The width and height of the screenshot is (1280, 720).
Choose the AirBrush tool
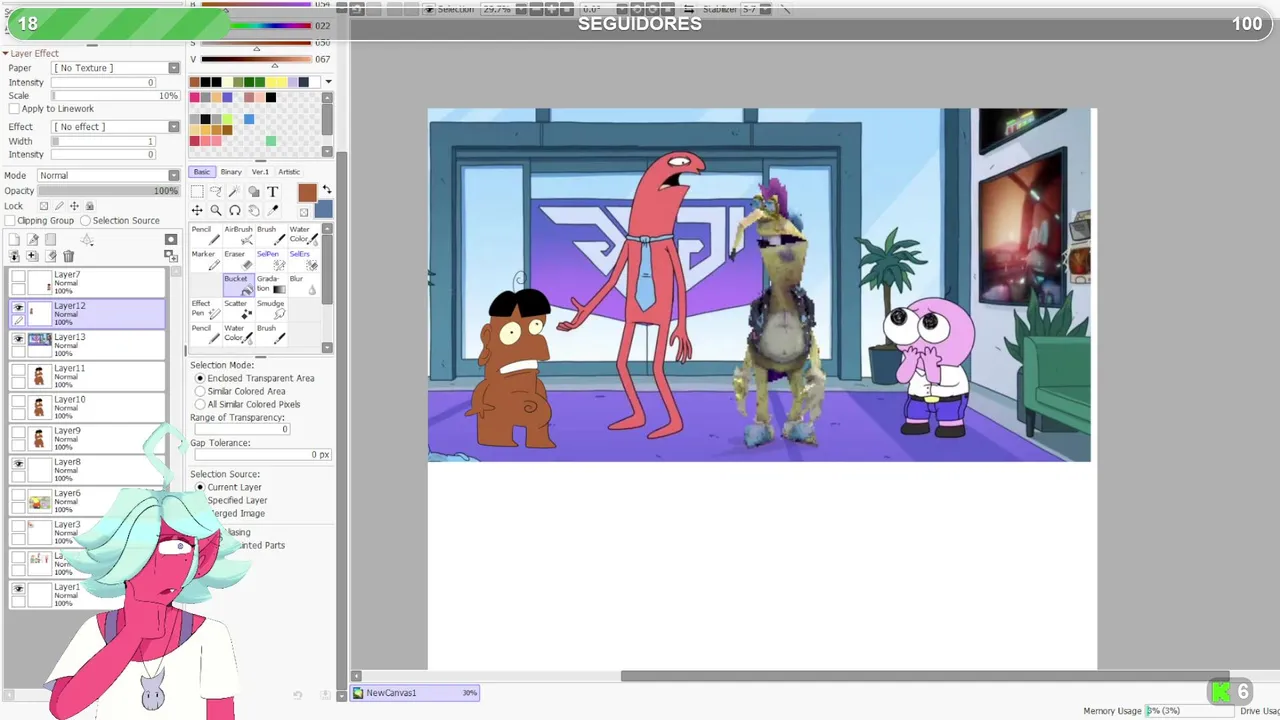tap(238, 236)
